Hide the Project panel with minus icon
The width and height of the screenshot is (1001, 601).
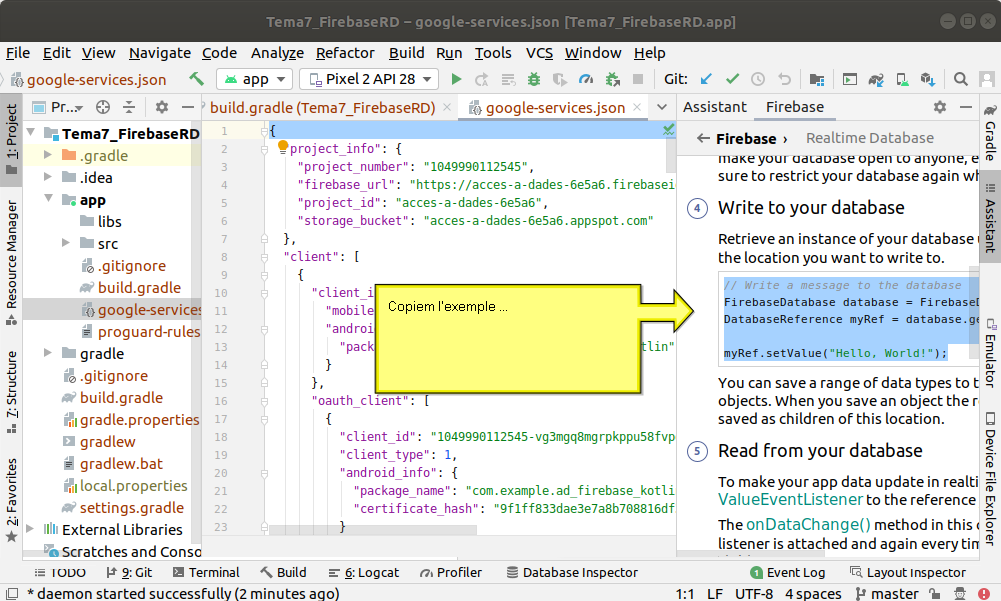187,107
